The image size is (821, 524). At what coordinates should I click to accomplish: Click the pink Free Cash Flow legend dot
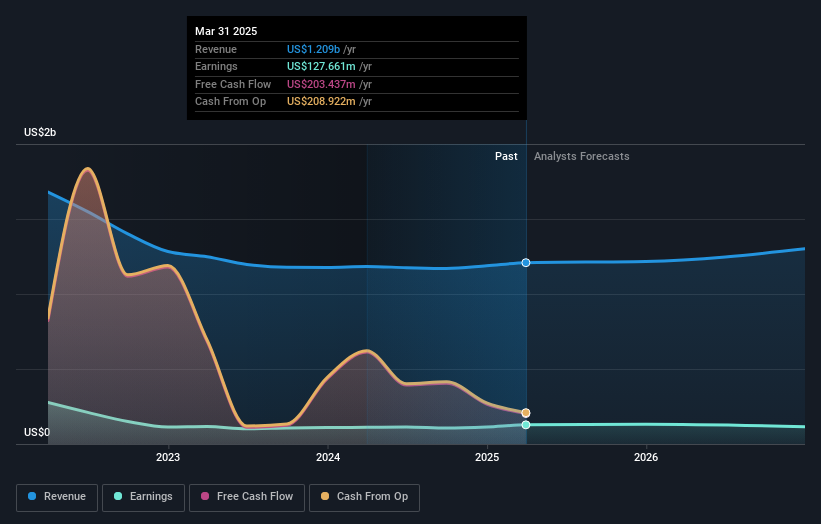point(205,496)
